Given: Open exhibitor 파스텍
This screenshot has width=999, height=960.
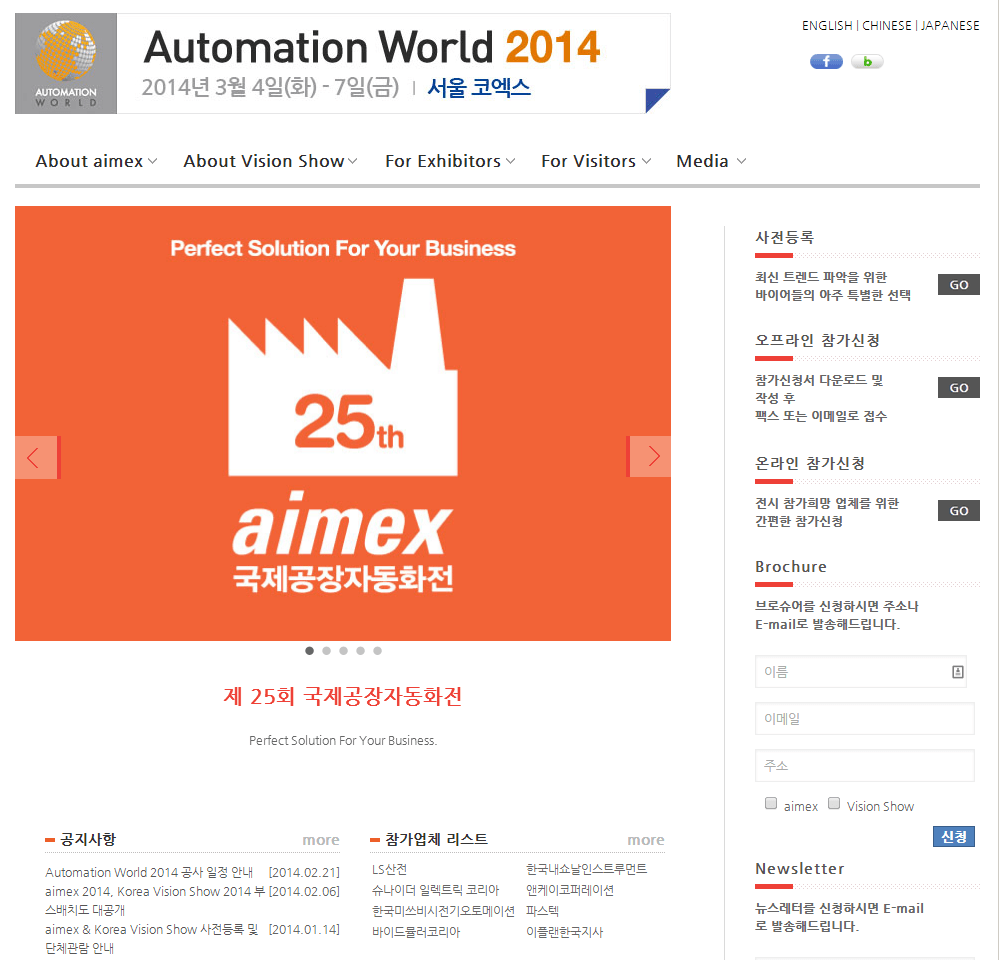Looking at the screenshot, I should click(542, 911).
